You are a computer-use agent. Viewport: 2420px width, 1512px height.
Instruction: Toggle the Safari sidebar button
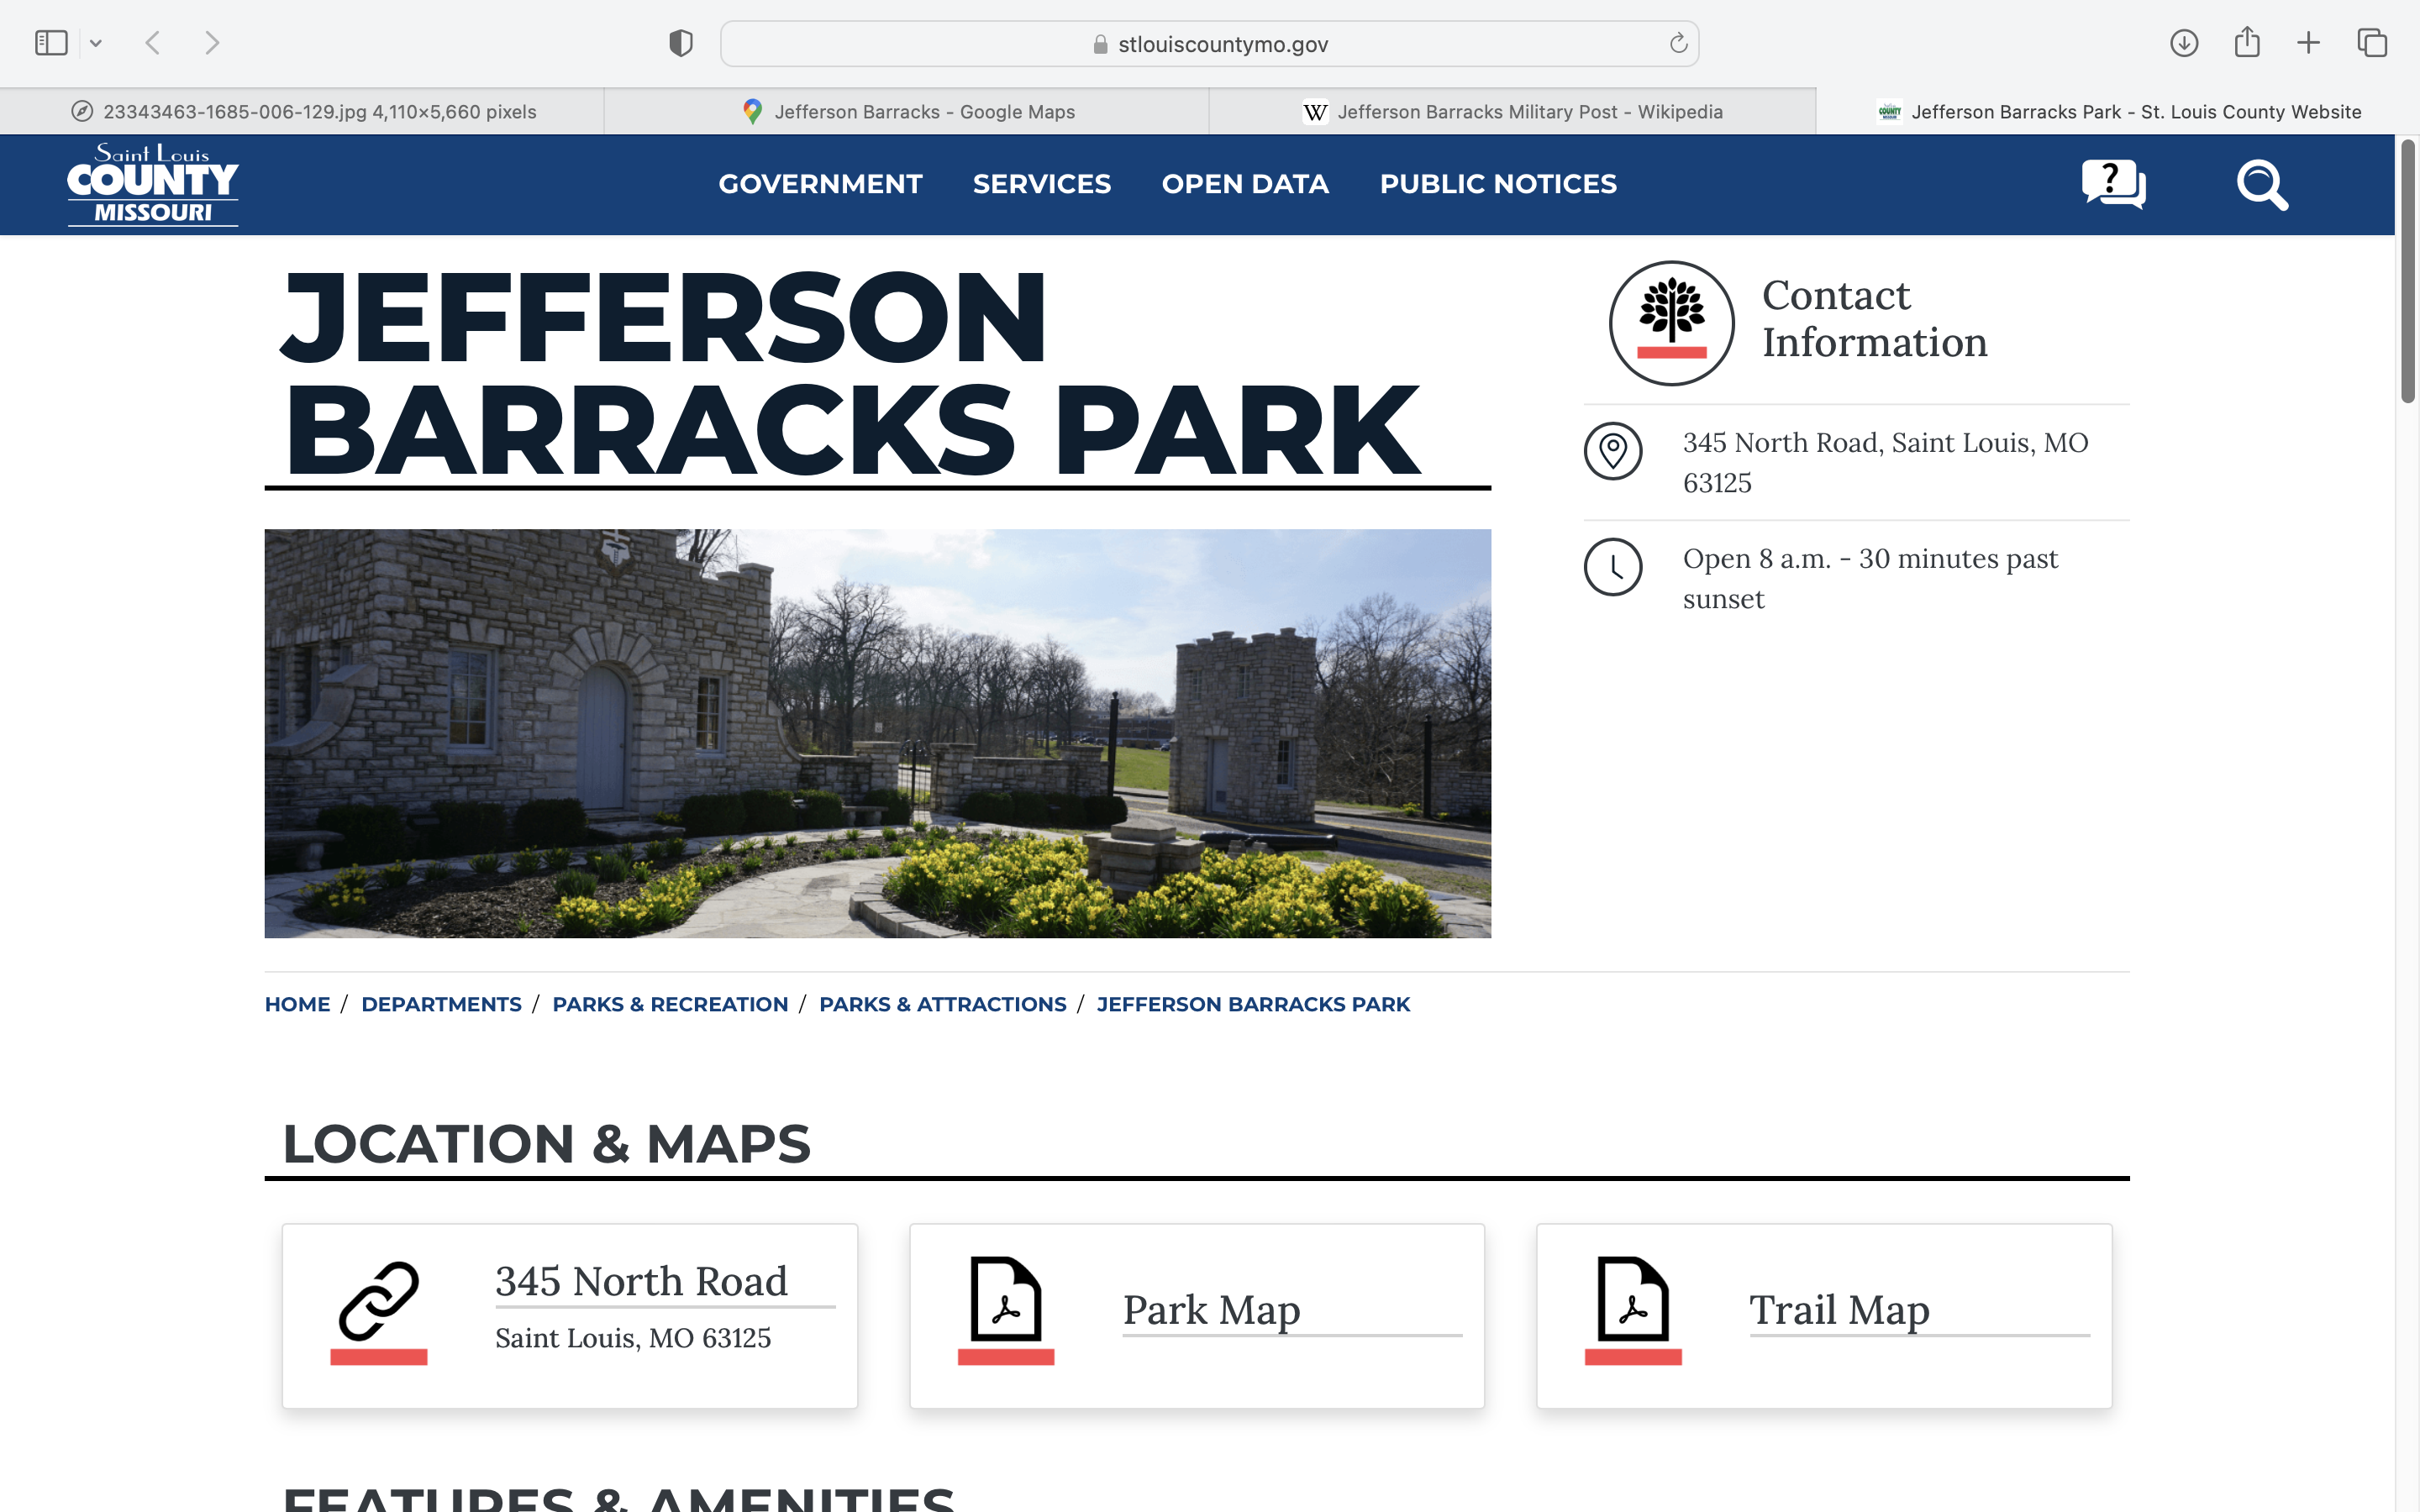pos(51,43)
